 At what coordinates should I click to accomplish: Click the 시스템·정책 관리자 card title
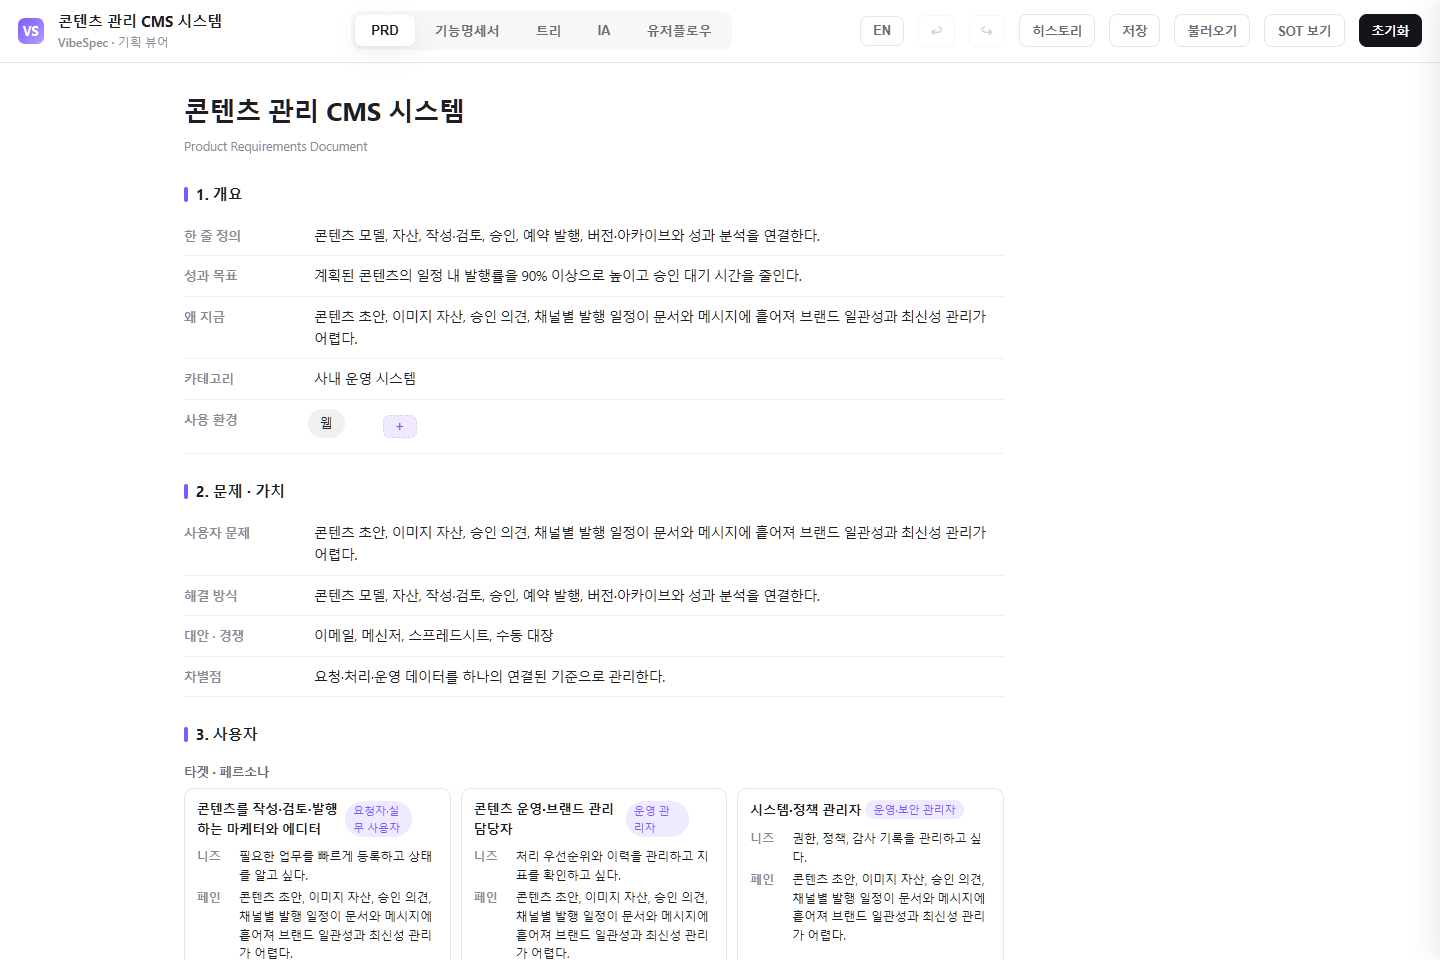(x=806, y=810)
